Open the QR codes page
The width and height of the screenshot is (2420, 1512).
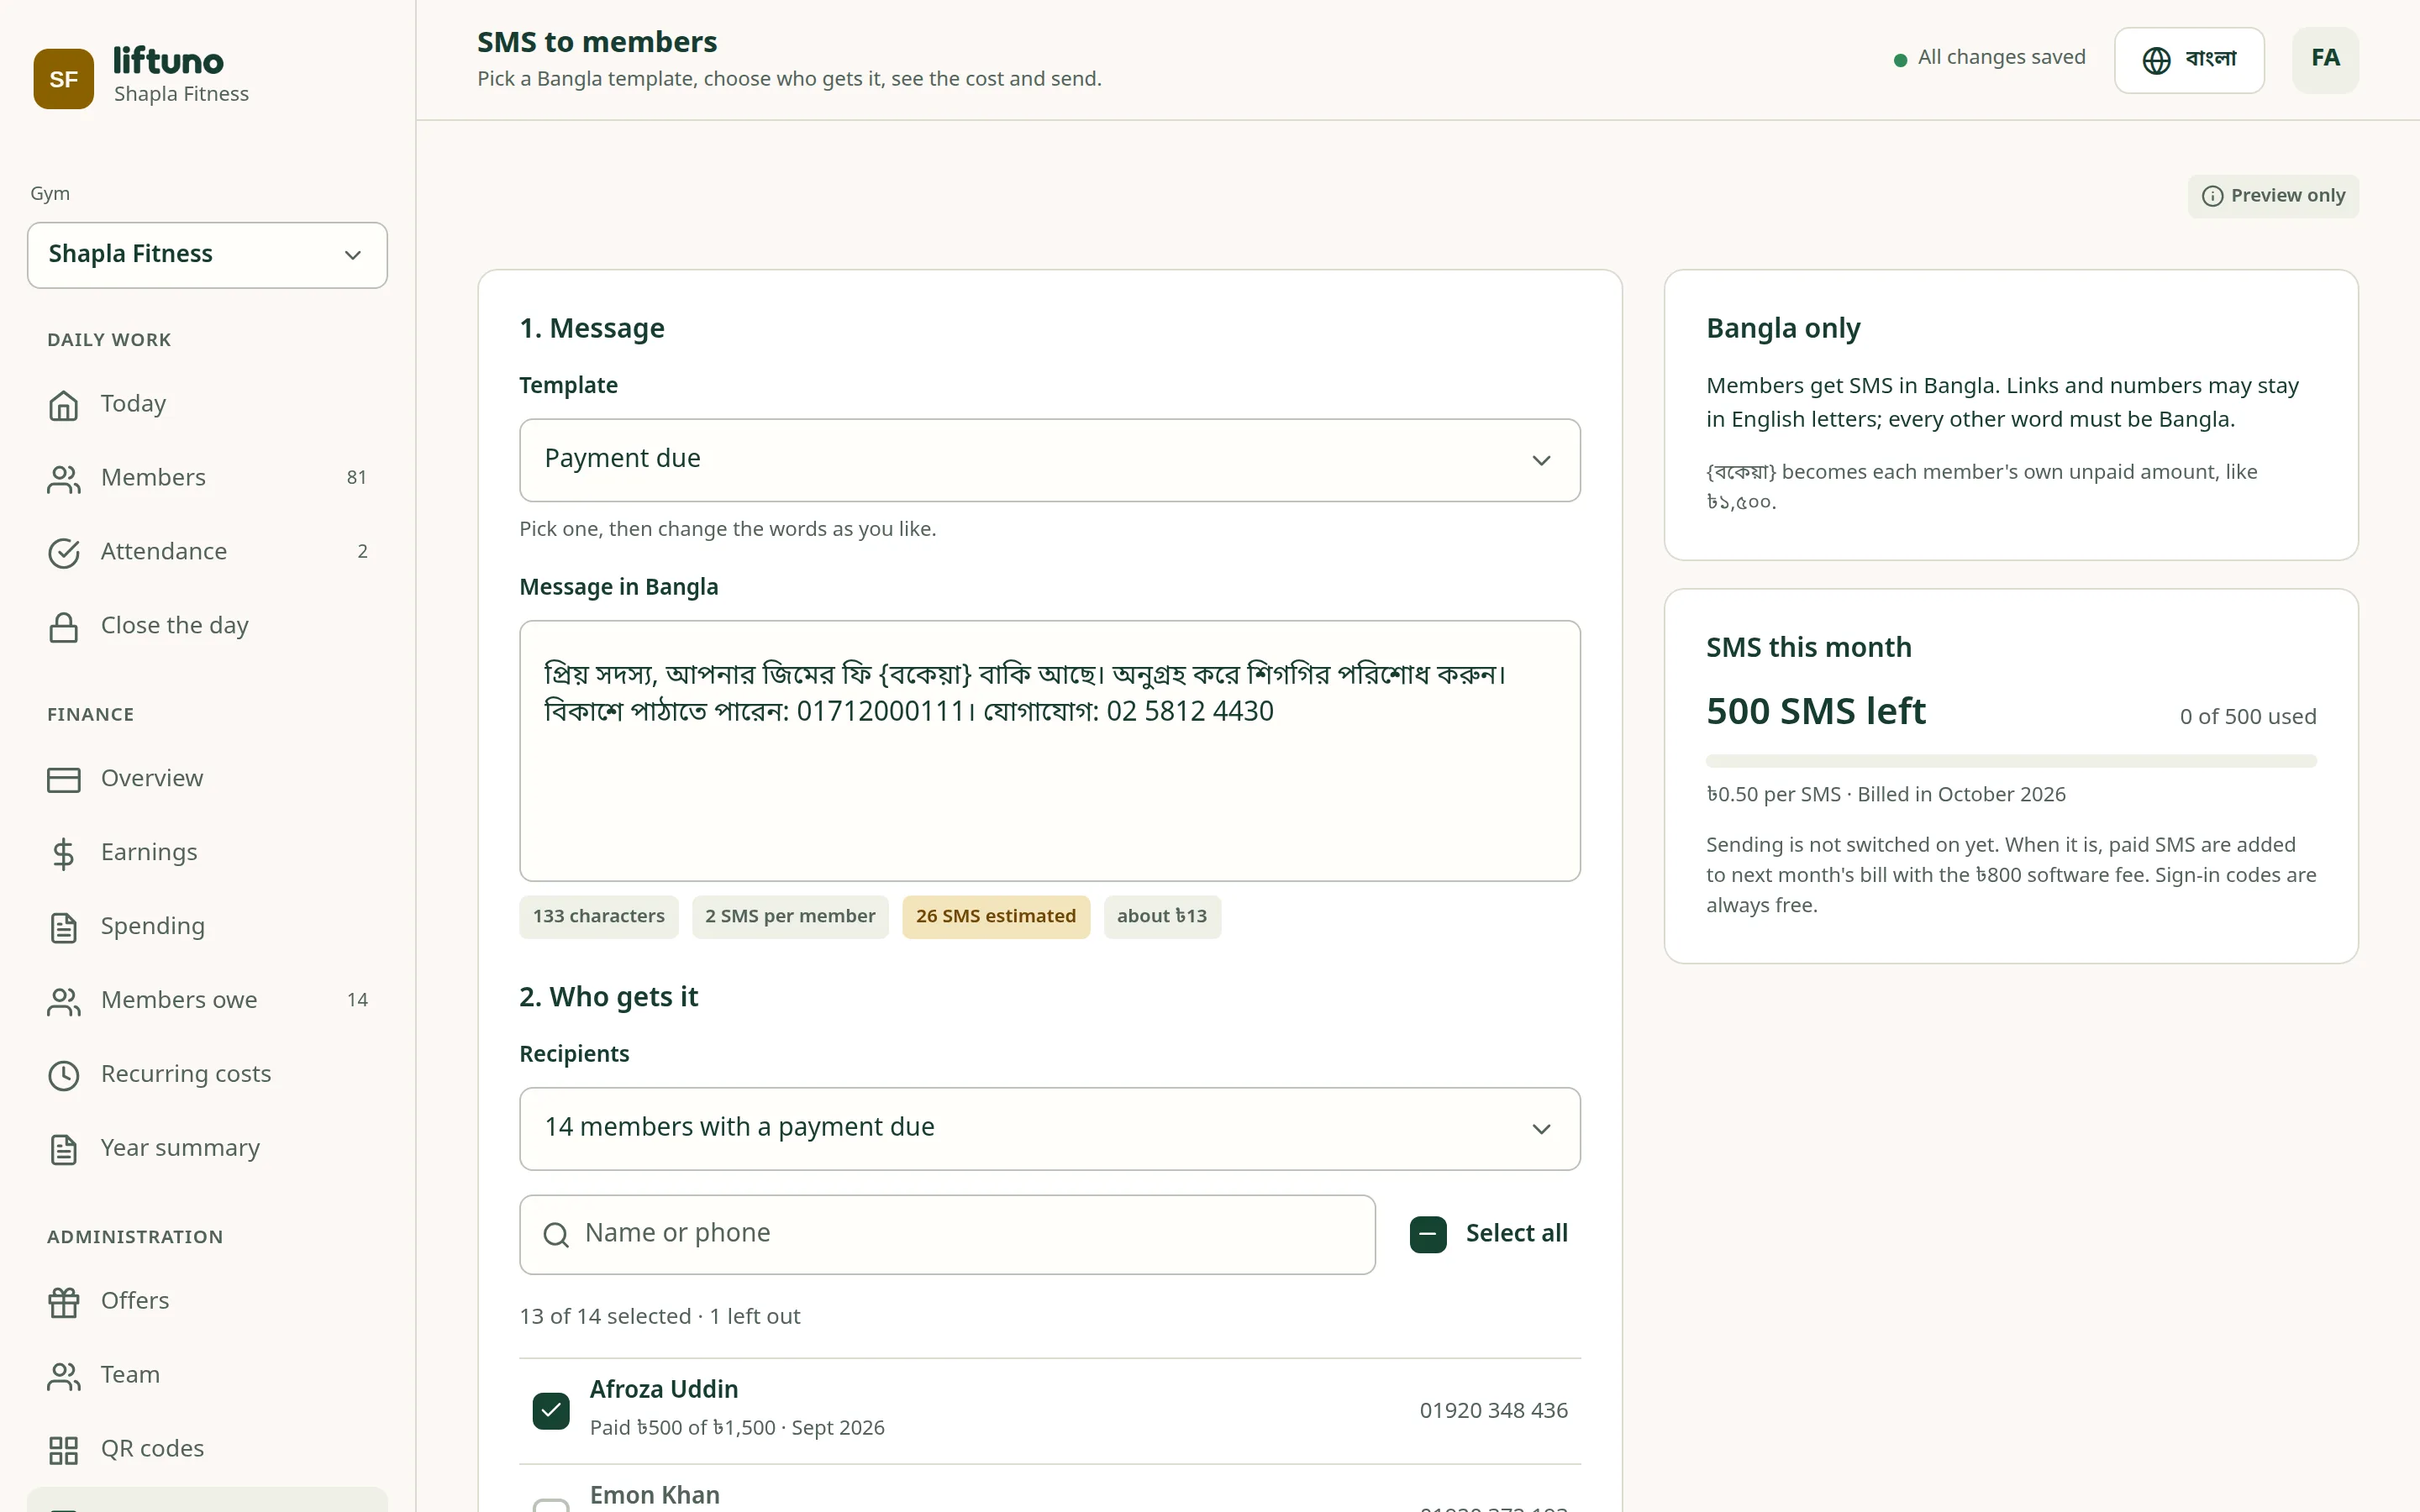(x=207, y=1449)
